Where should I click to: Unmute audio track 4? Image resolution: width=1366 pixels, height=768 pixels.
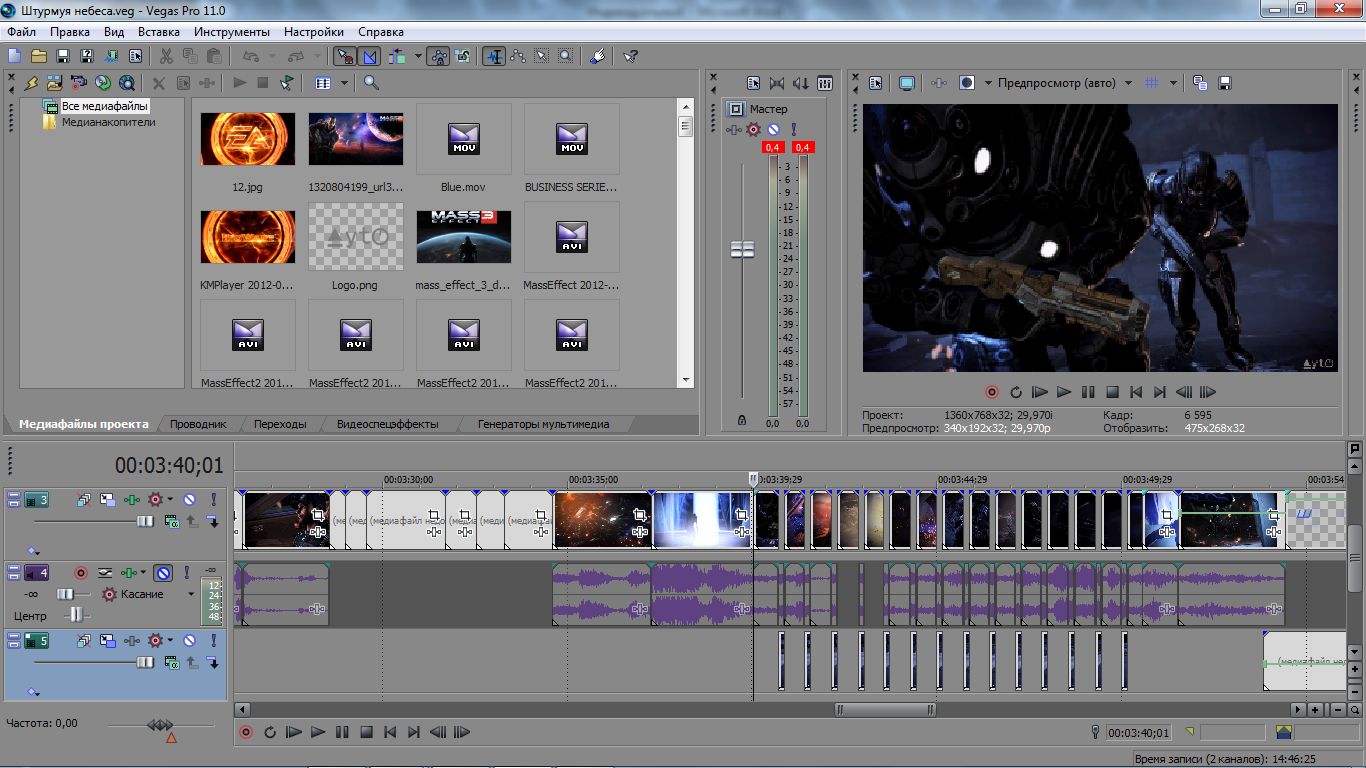point(163,573)
